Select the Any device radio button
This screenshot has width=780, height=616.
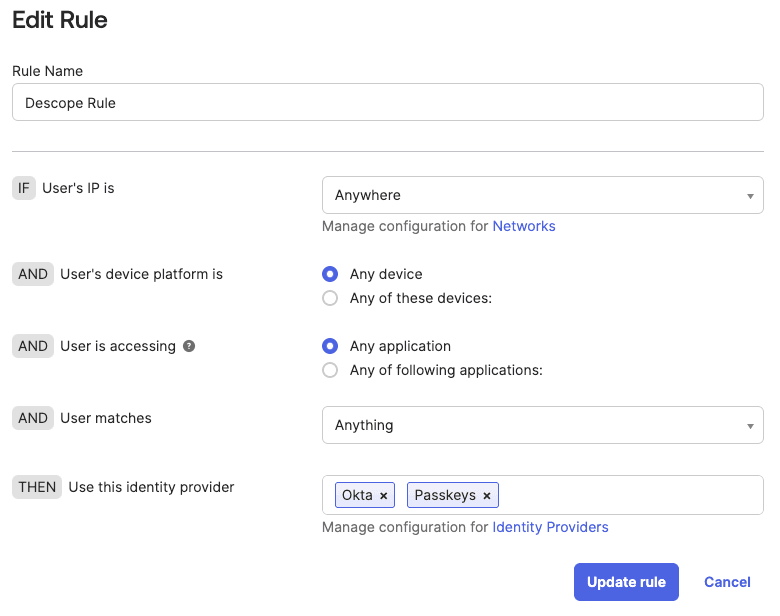(330, 274)
